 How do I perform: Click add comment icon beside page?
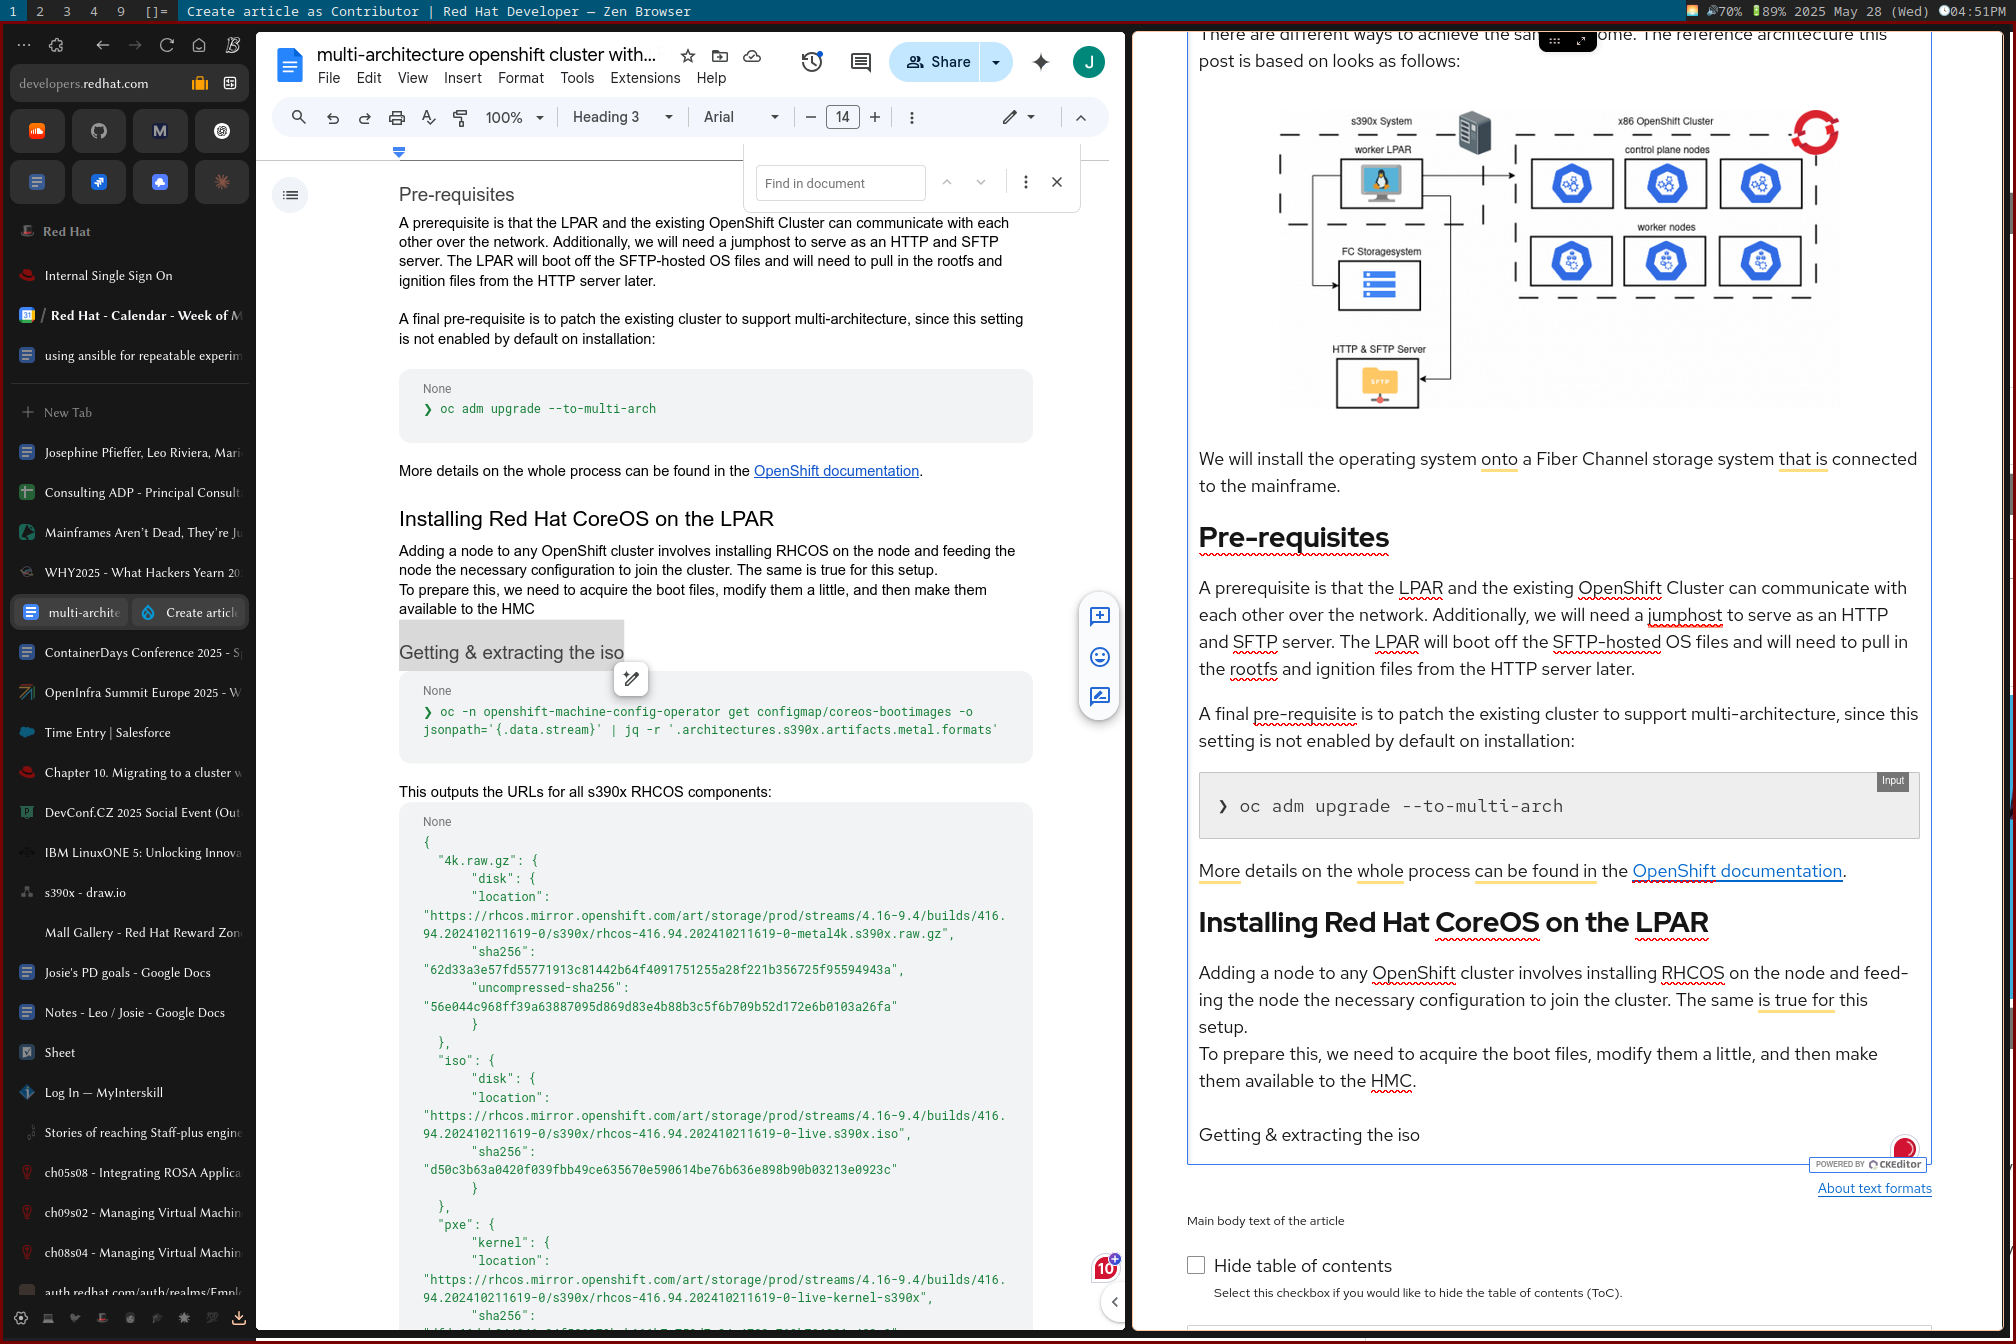tap(1100, 617)
